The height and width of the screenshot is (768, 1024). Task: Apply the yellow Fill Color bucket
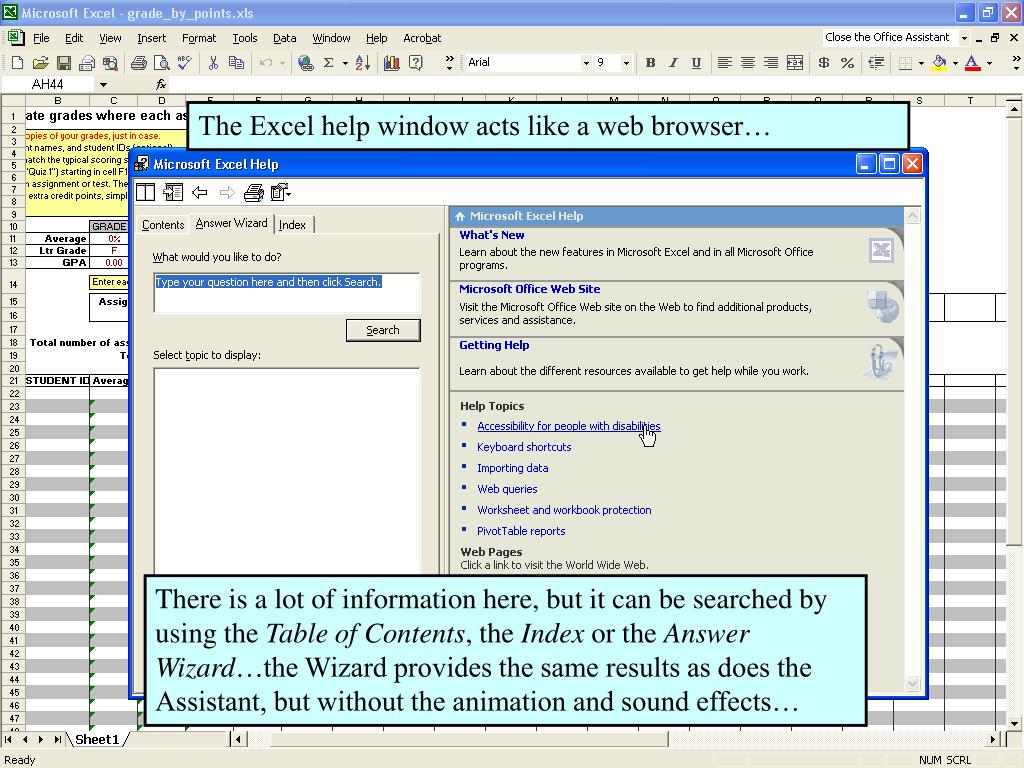pos(939,63)
